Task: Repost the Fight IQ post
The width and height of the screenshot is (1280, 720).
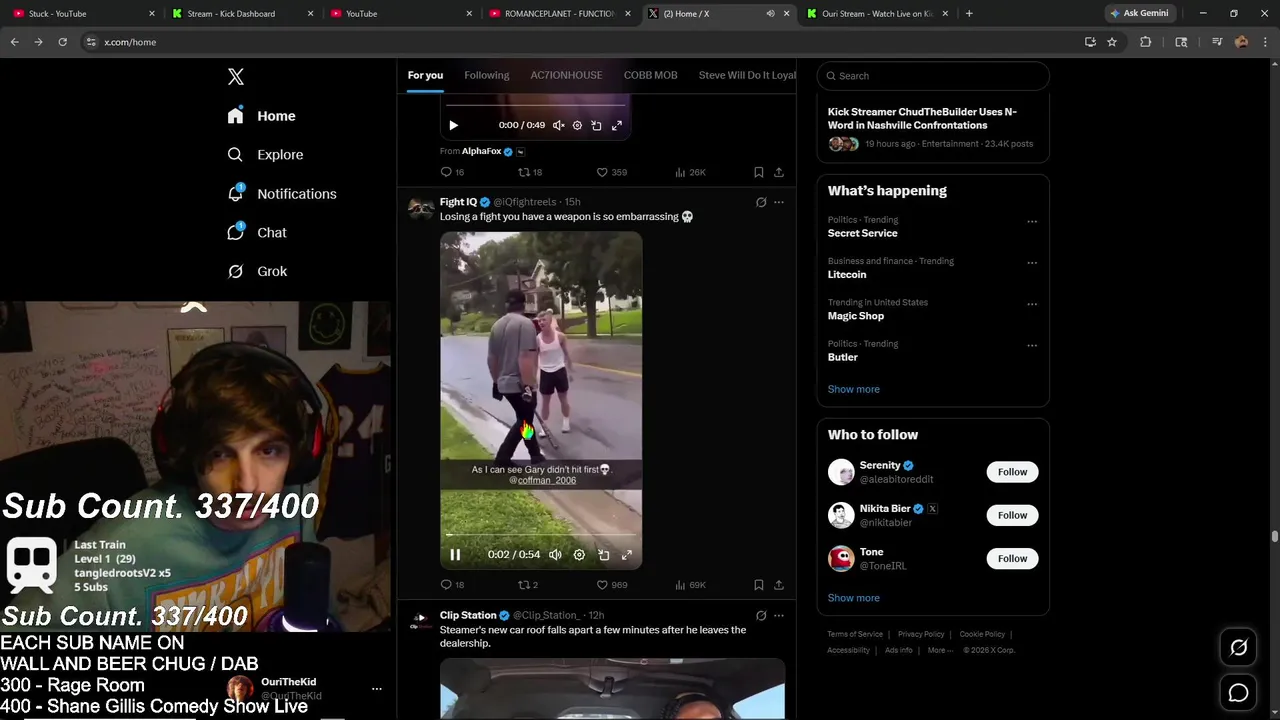Action: point(527,585)
